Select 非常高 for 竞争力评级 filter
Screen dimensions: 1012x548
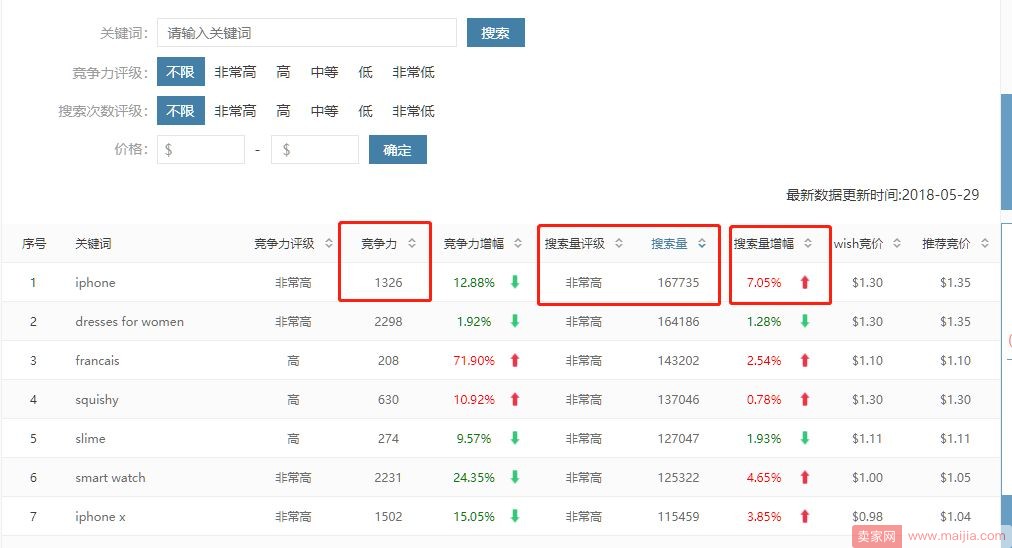pos(235,72)
